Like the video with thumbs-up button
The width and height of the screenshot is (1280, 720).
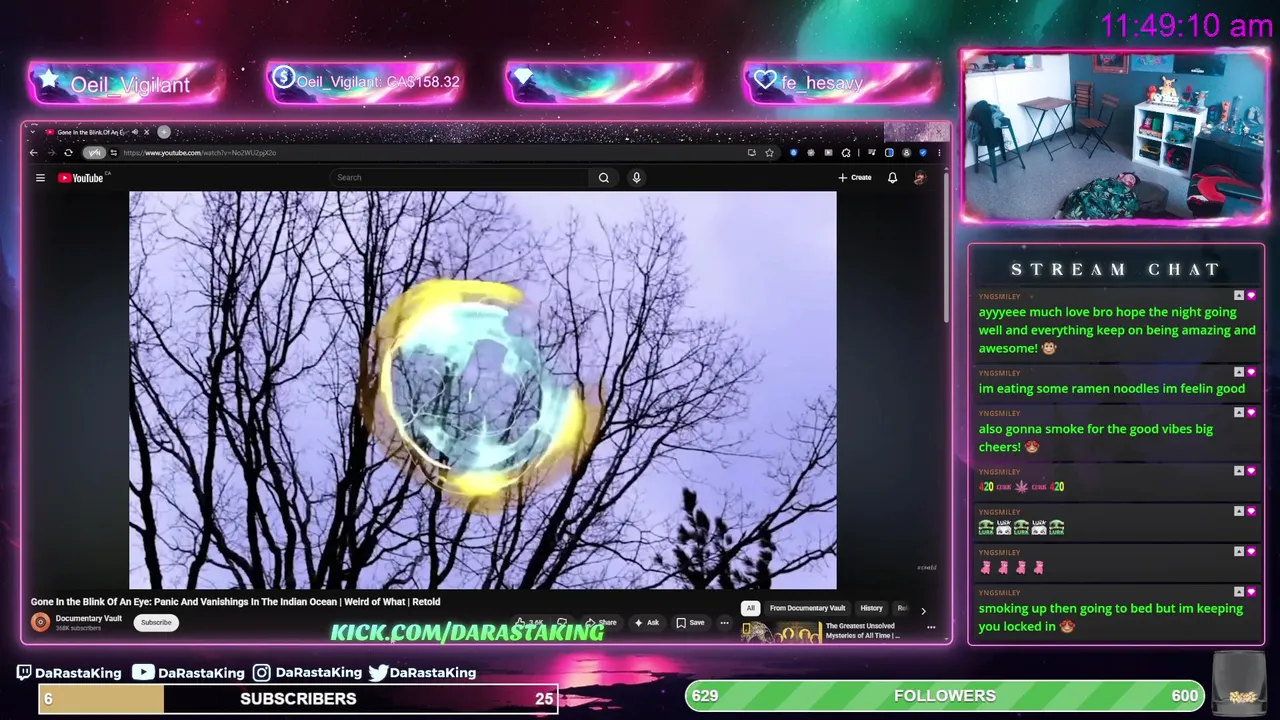[x=530, y=622]
